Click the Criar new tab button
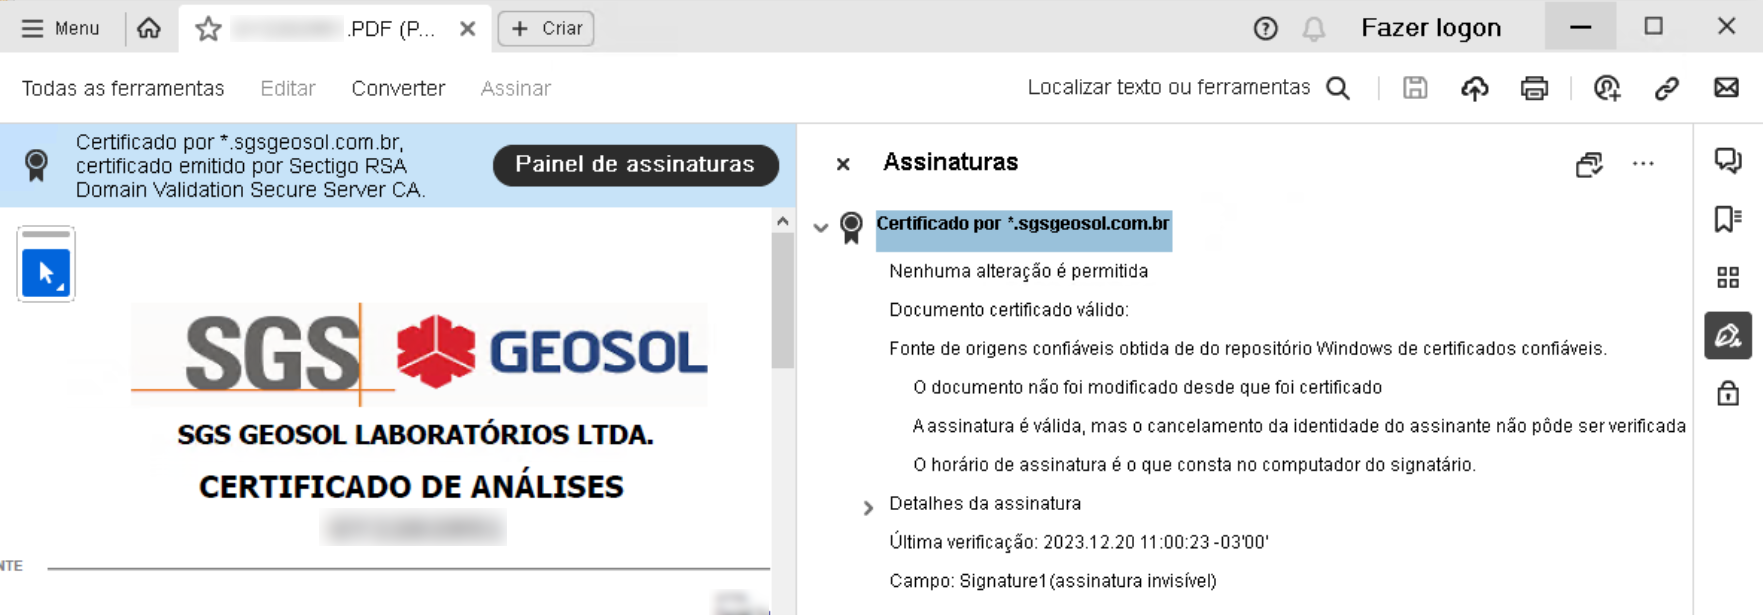The image size is (1763, 615). 546,28
